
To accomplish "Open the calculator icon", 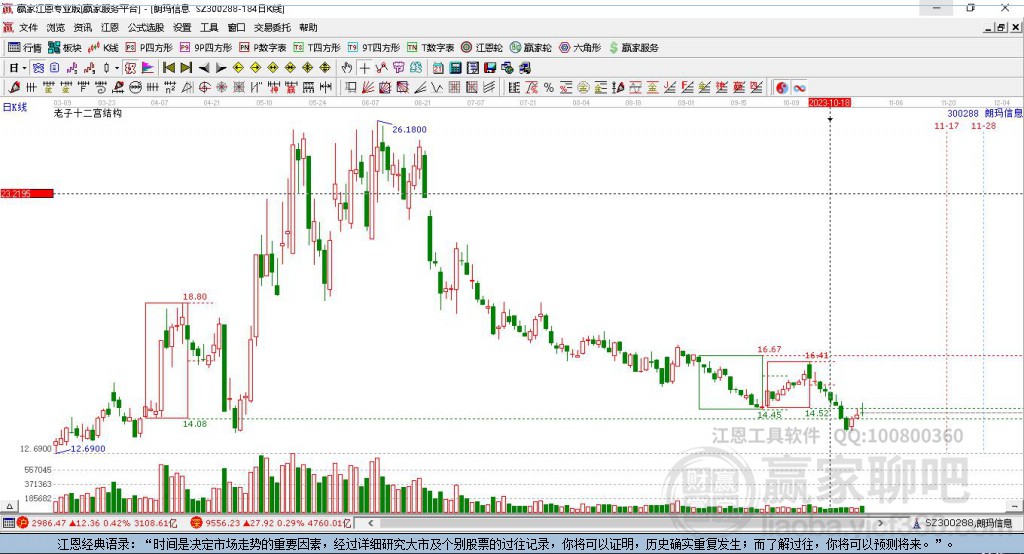I will 455,68.
